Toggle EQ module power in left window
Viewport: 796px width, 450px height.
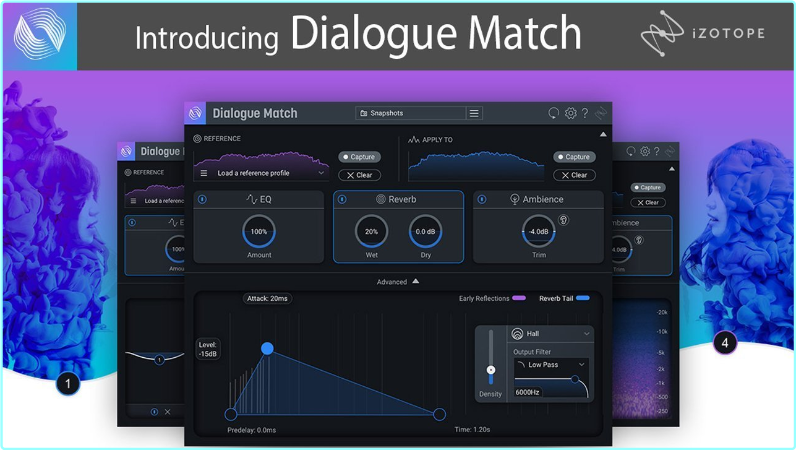pos(132,222)
